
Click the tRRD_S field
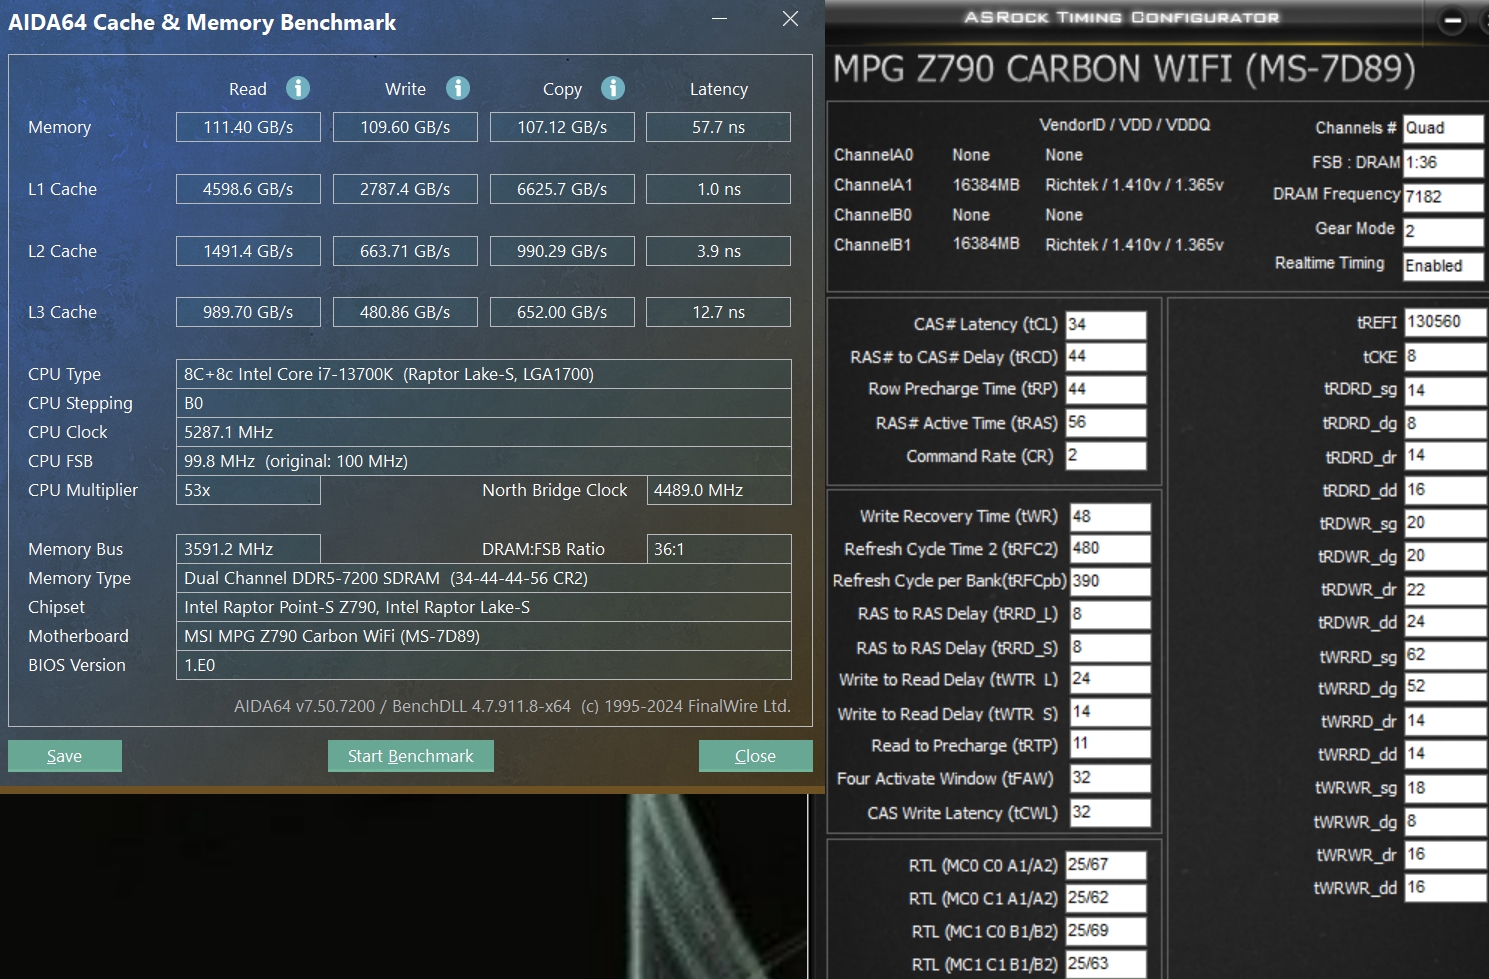pyautogui.click(x=1110, y=647)
